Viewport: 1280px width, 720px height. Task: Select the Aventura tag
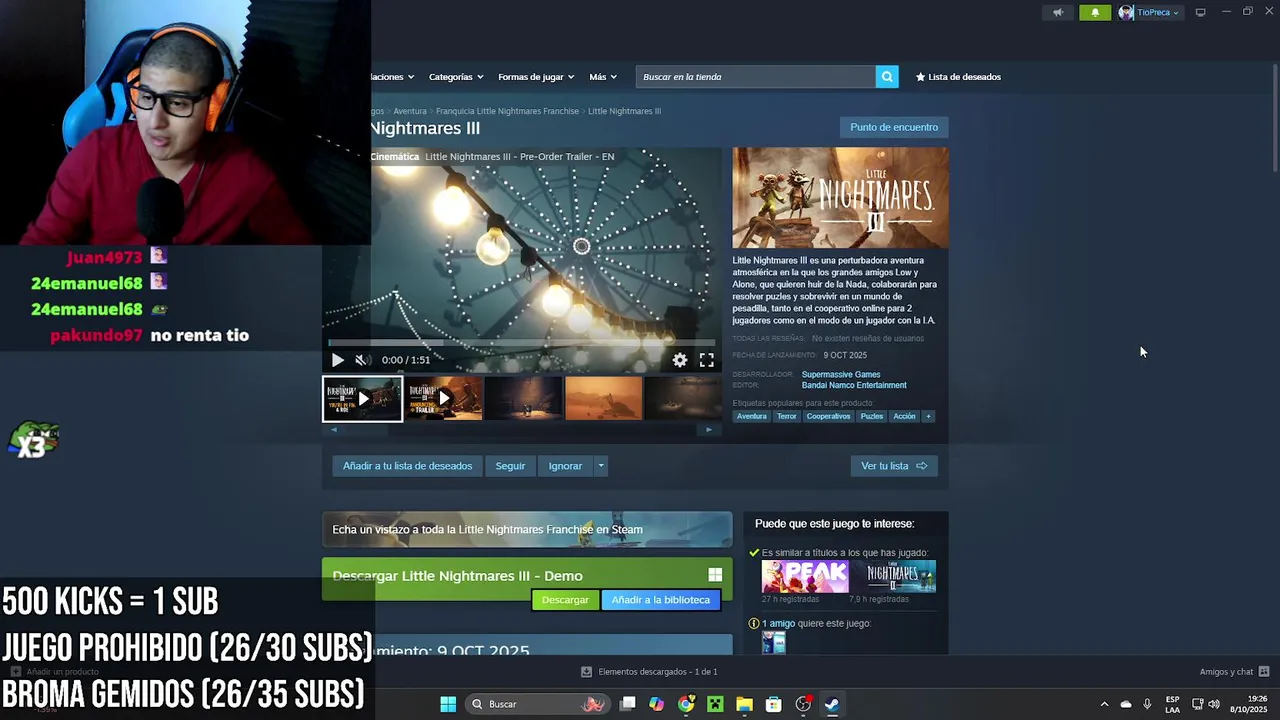[x=751, y=416]
